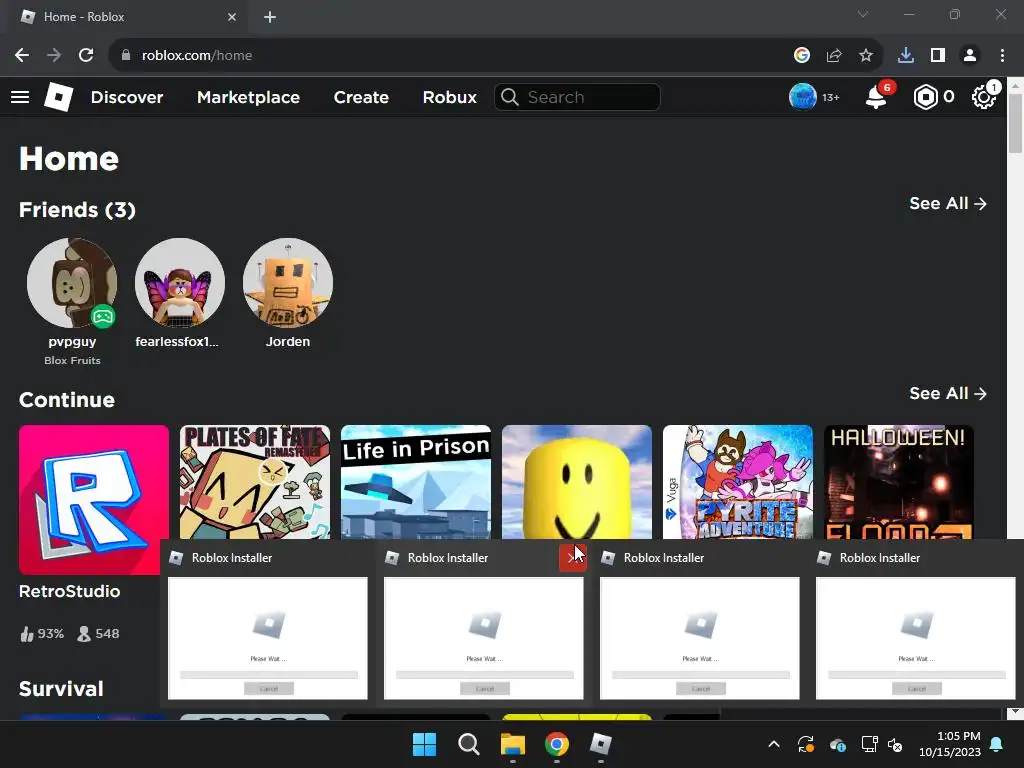The width and height of the screenshot is (1024, 768).
Task: Click Chrome icon in taskbar
Action: pos(556,744)
